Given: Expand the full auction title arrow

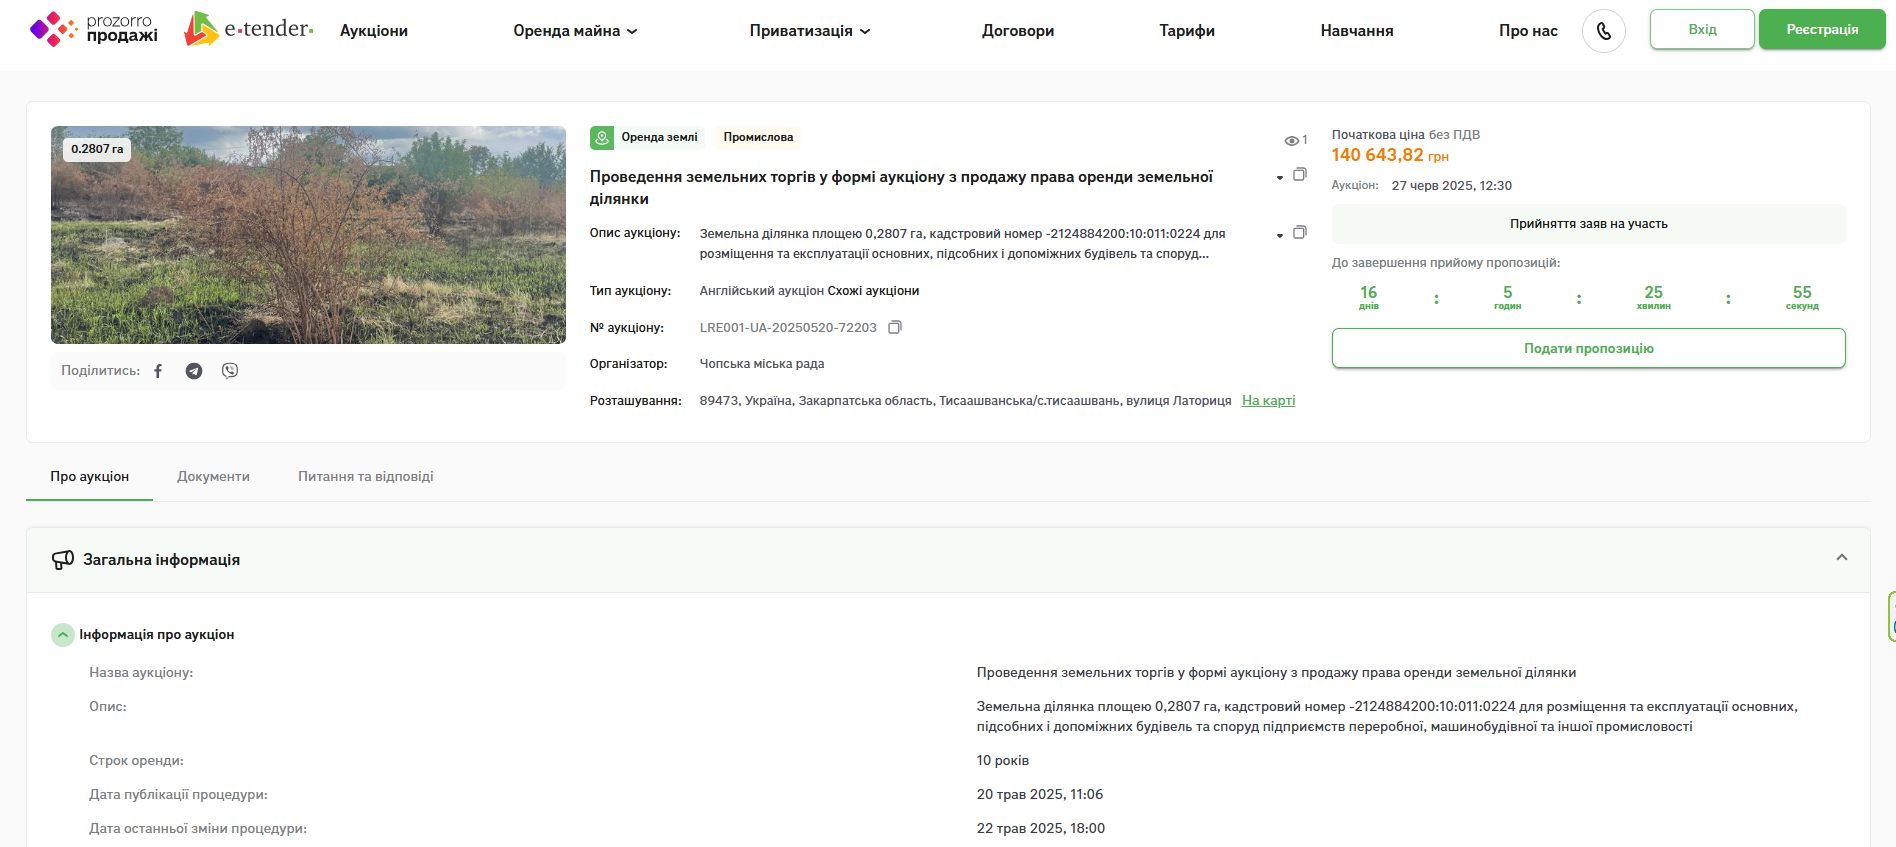Looking at the screenshot, I should coord(1279,178).
